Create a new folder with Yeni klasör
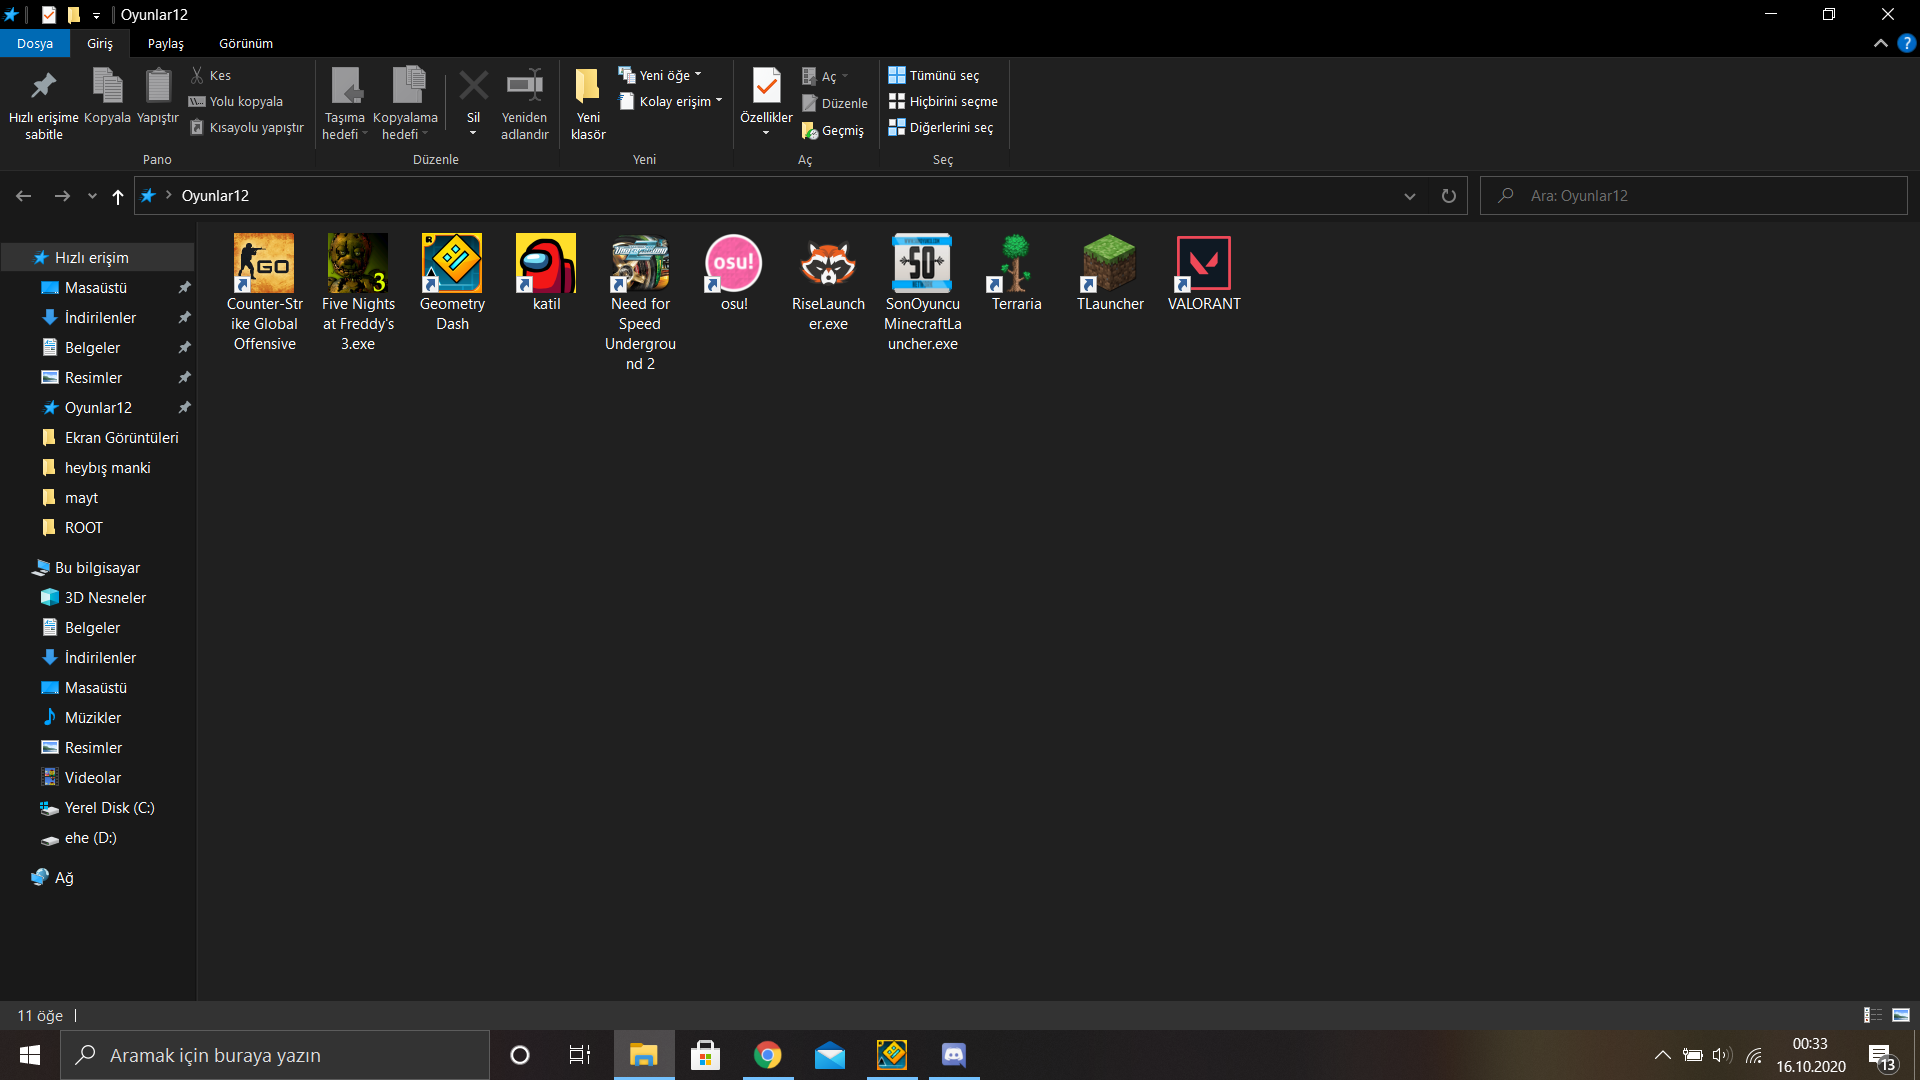This screenshot has width=1920, height=1080. [x=588, y=105]
